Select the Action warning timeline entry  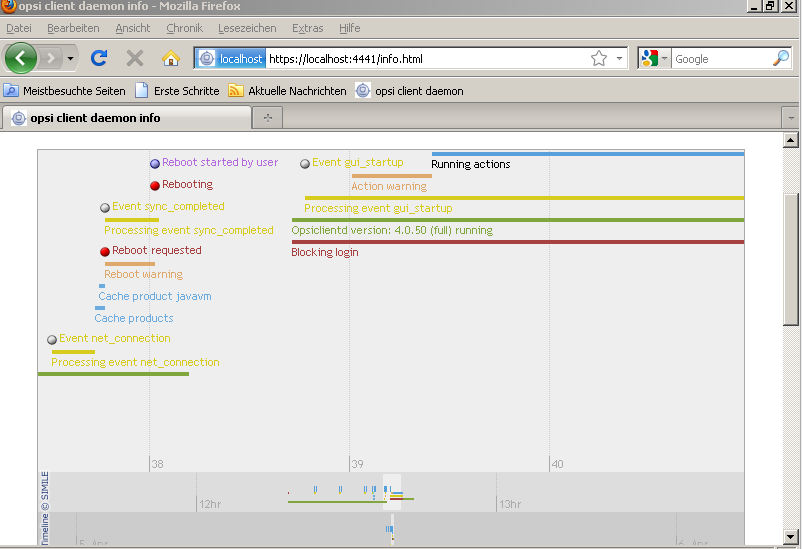(389, 186)
